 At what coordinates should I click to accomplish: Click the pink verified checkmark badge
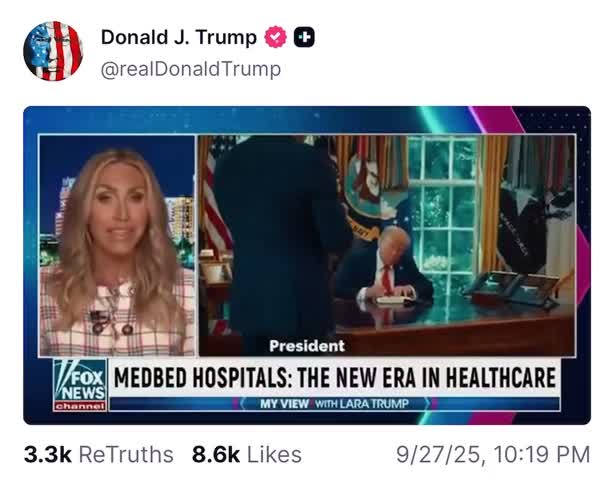276,37
